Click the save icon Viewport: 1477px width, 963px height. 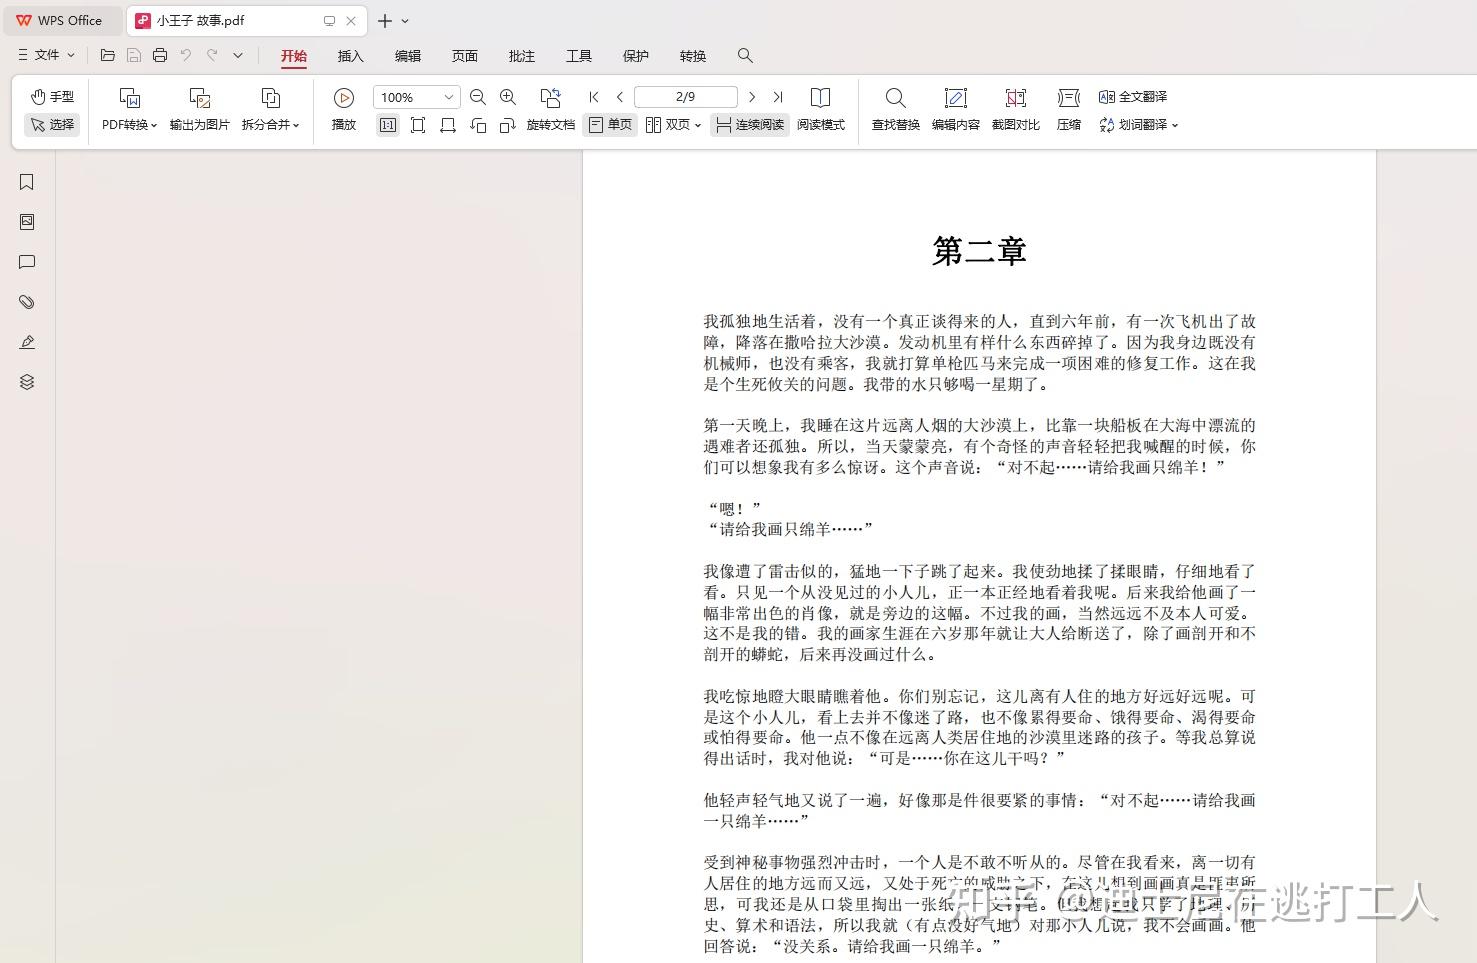(x=134, y=55)
